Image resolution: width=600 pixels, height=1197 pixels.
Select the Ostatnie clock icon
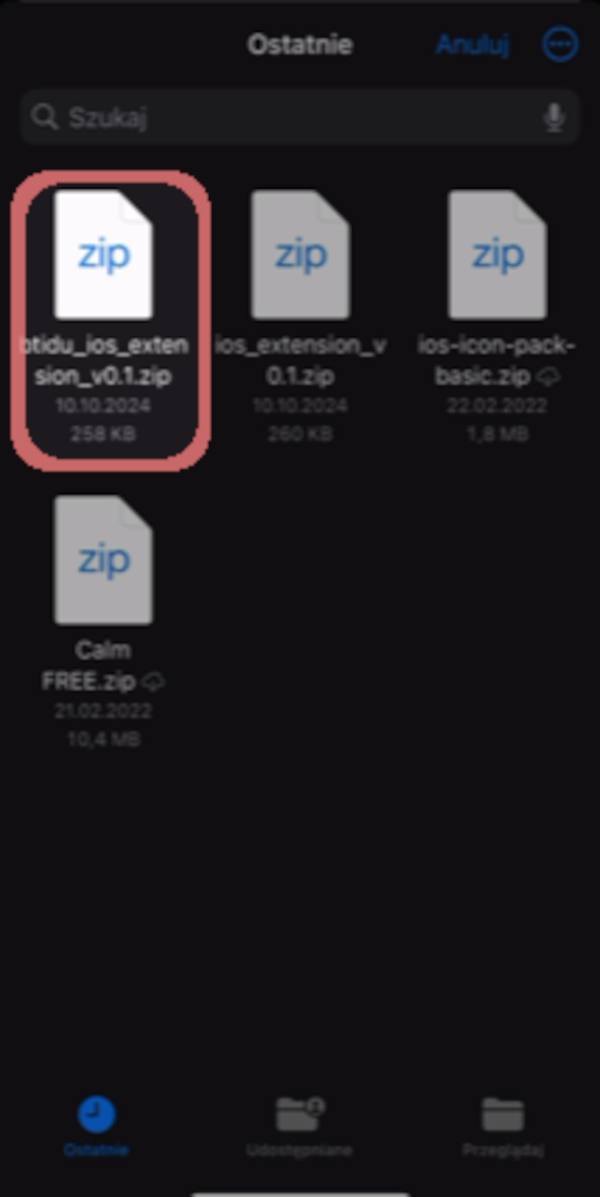tap(96, 1115)
